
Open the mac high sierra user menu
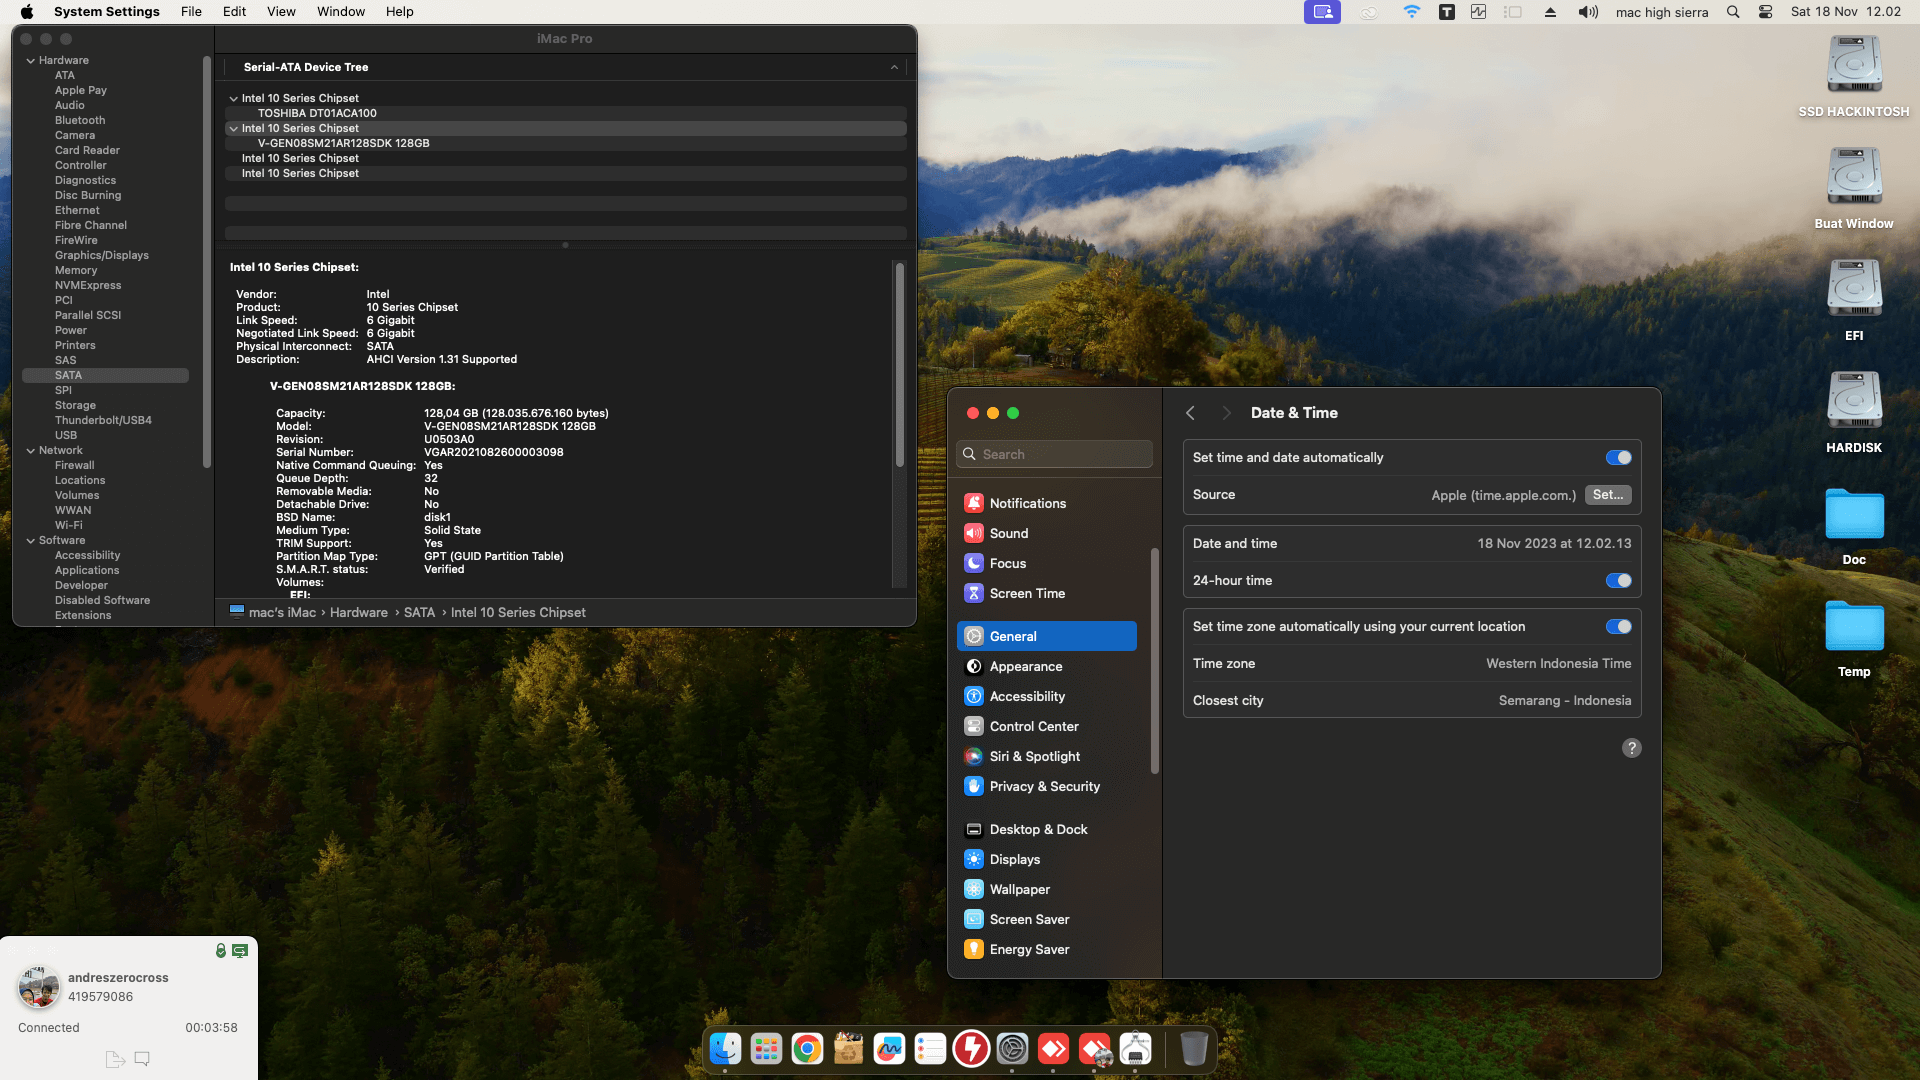1662,12
